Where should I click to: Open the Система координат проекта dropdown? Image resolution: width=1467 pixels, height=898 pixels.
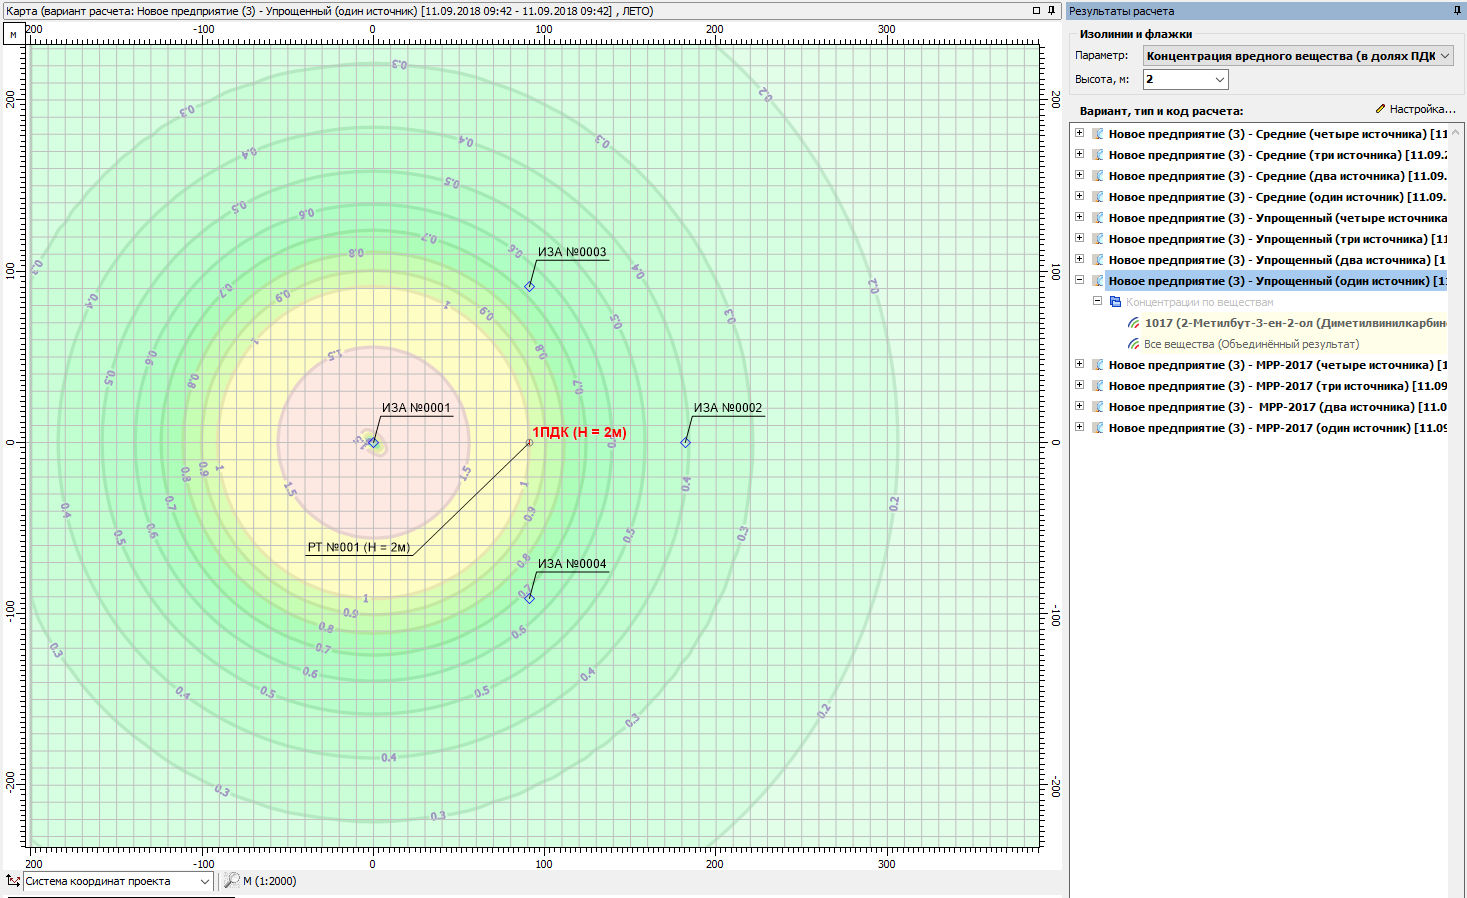[x=204, y=881]
